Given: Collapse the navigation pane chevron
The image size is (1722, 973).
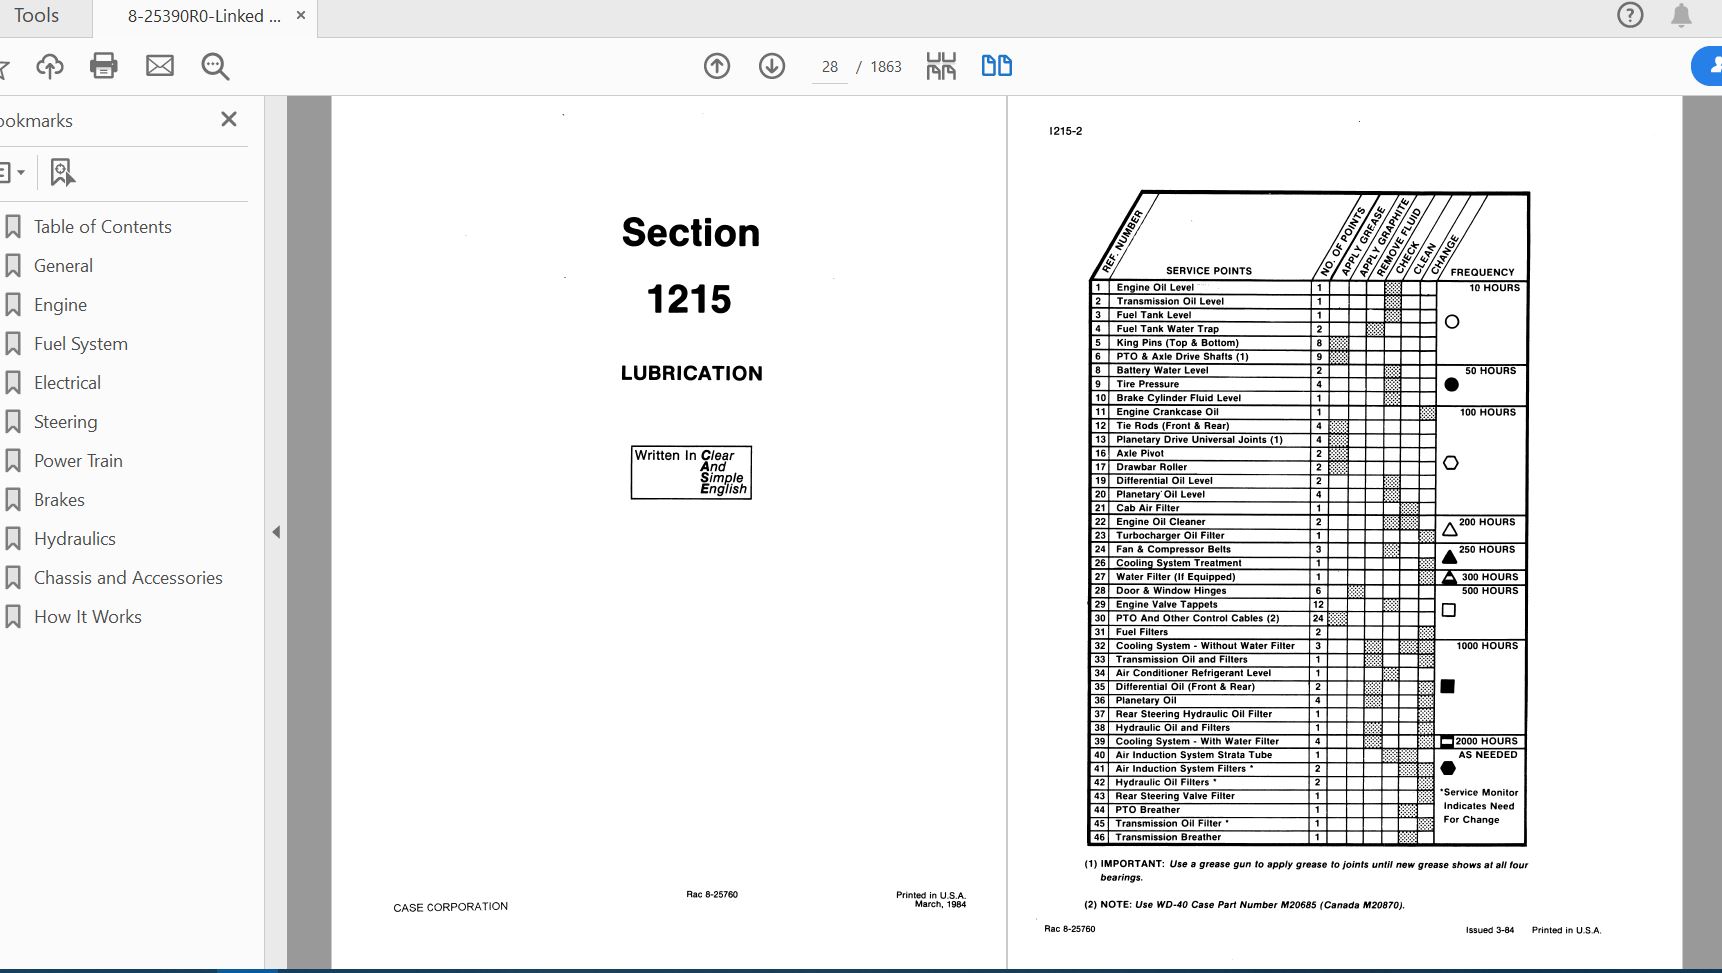Looking at the screenshot, I should [x=277, y=532].
